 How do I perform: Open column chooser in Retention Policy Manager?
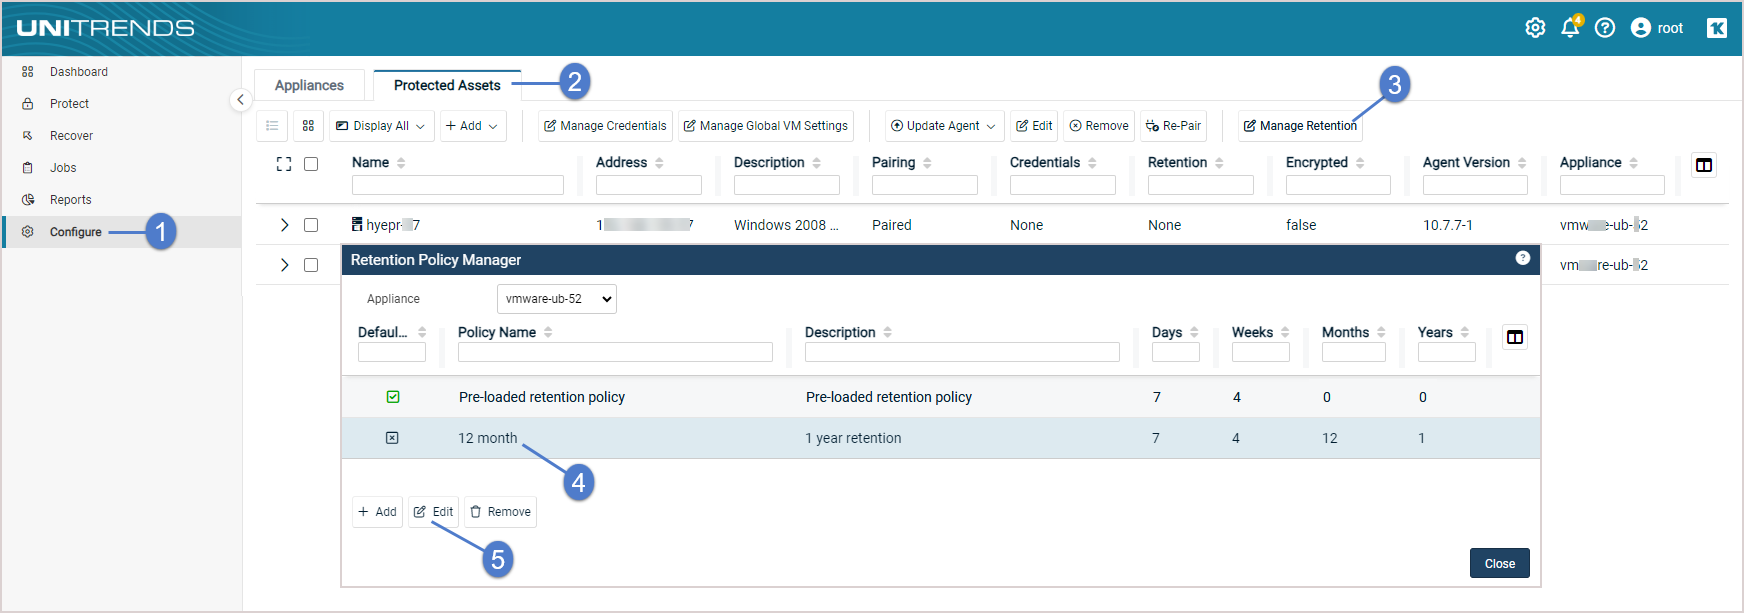(x=1515, y=337)
